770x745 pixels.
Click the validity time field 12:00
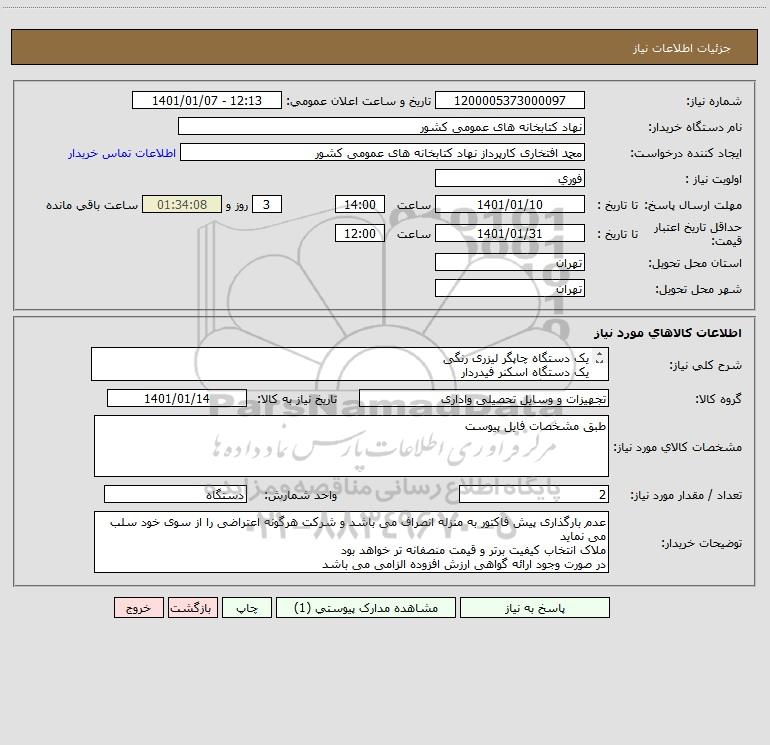click(359, 233)
